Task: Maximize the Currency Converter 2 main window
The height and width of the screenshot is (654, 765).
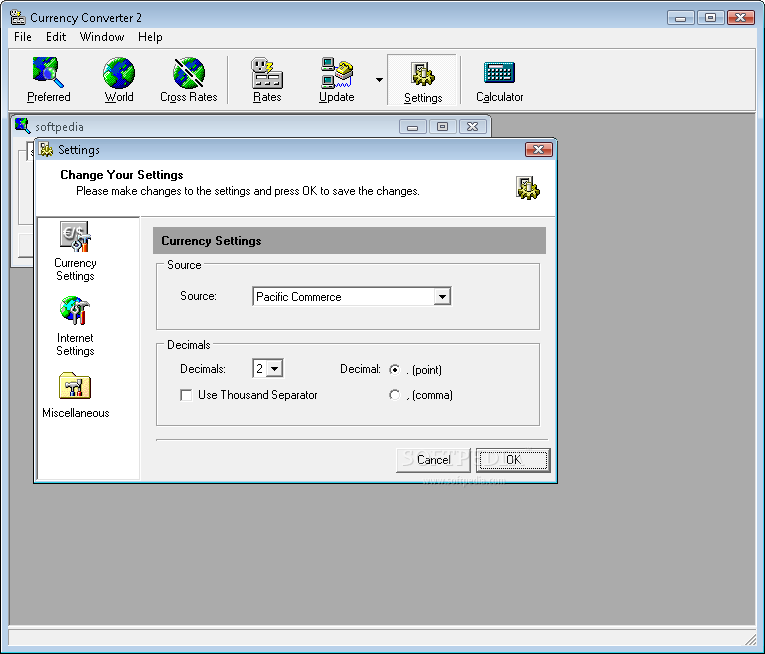Action: 710,18
